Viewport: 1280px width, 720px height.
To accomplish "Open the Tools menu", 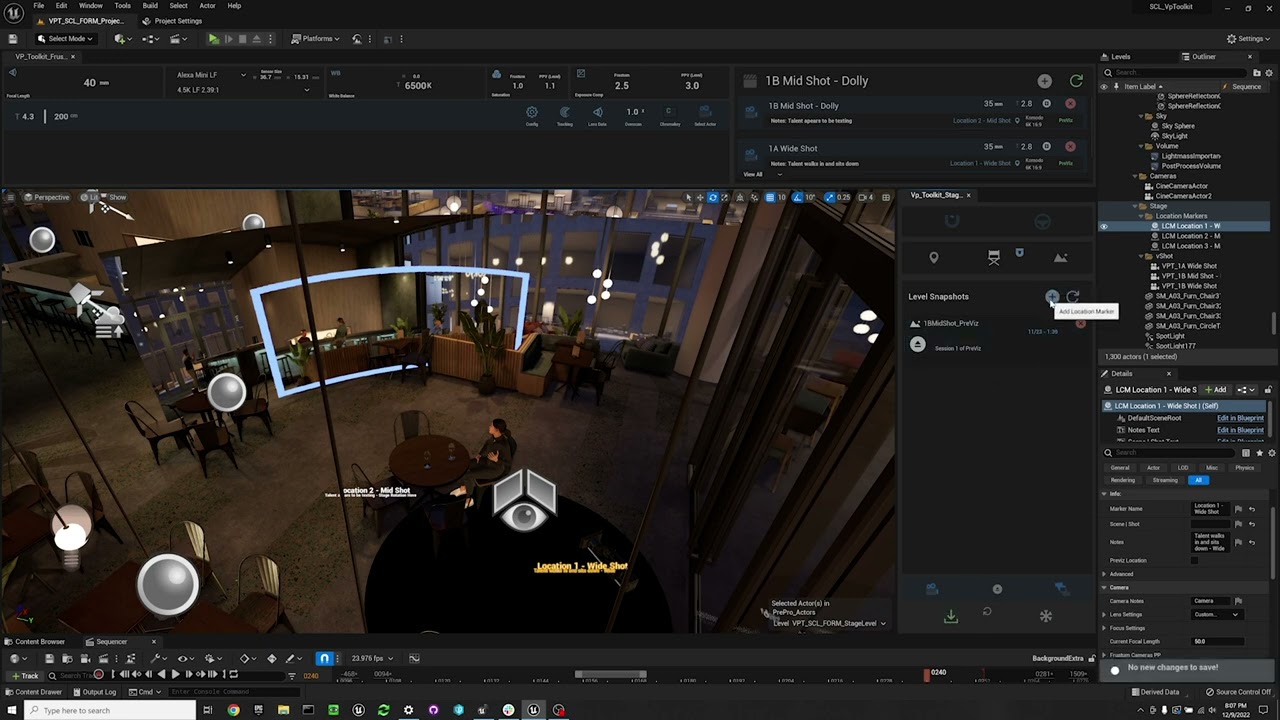I will pyautogui.click(x=122, y=5).
